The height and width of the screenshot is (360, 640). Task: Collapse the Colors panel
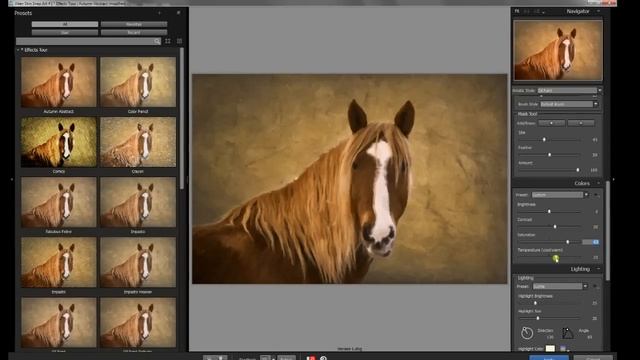599,183
